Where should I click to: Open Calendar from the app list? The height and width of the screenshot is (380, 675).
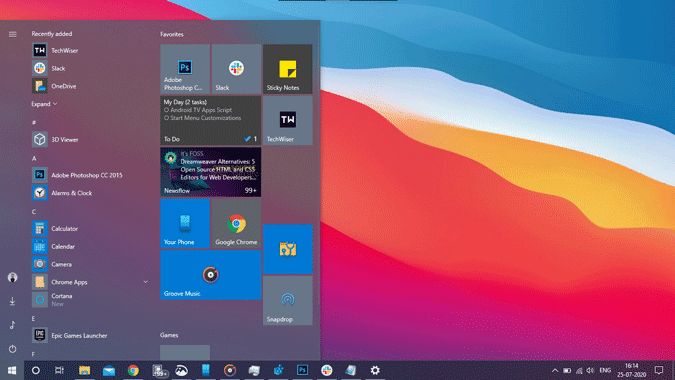coord(90,247)
